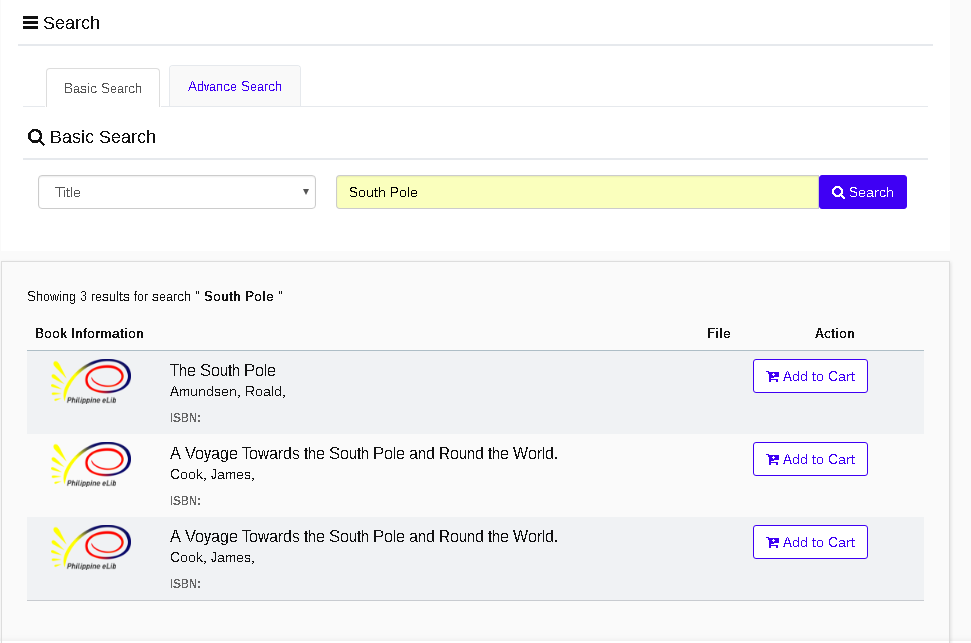The image size is (971, 643).
Task: Select the Basic Search tab
Action: (x=102, y=88)
